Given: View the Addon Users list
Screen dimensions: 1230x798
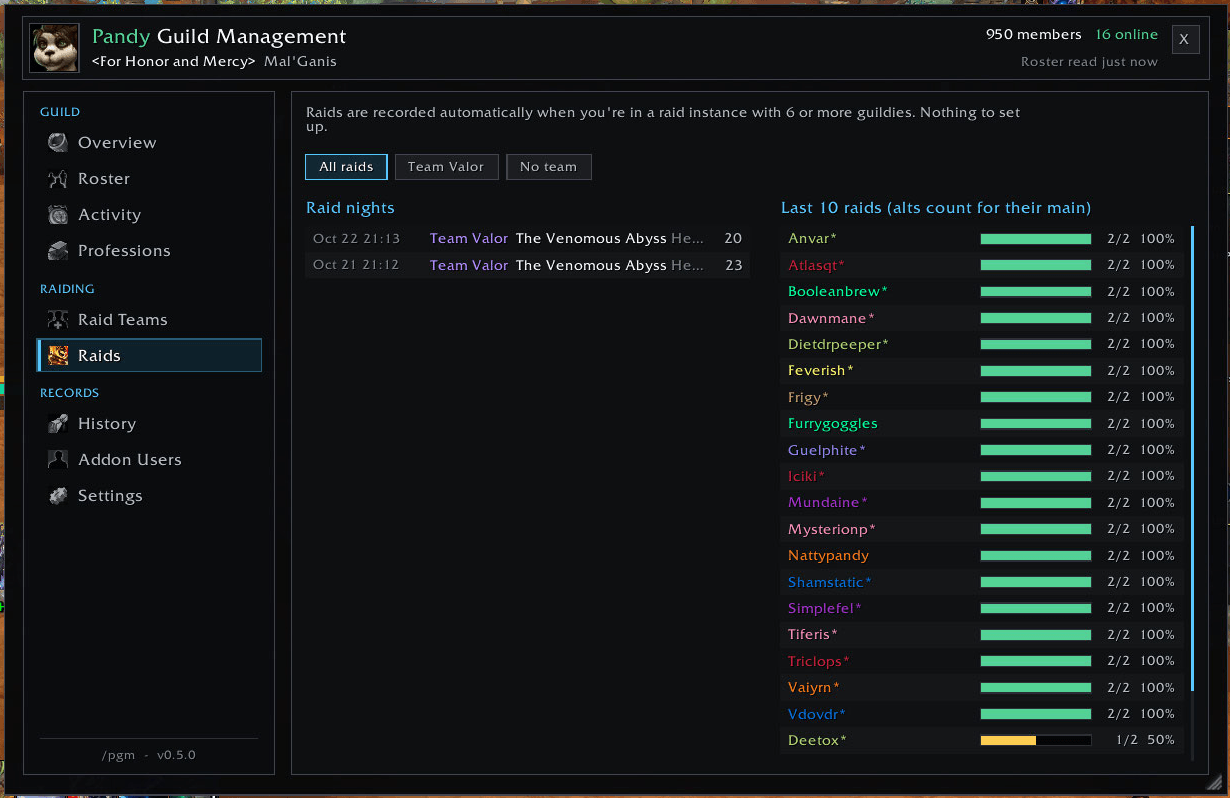Looking at the screenshot, I should [150, 460].
